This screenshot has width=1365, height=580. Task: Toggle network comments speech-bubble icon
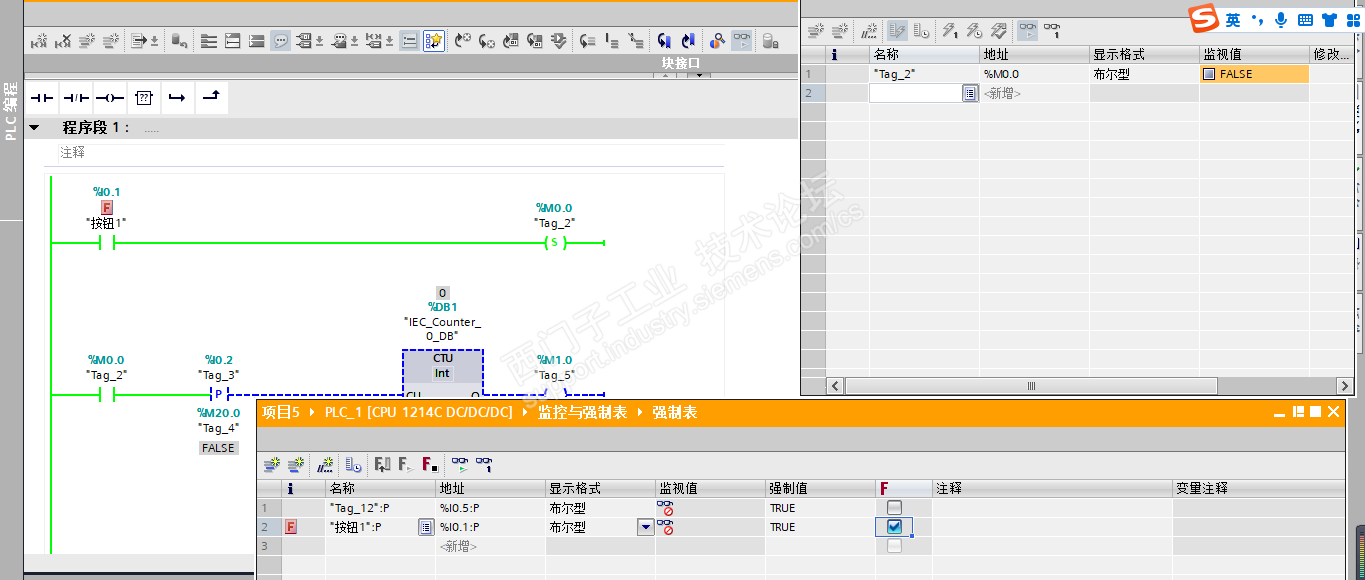[281, 41]
